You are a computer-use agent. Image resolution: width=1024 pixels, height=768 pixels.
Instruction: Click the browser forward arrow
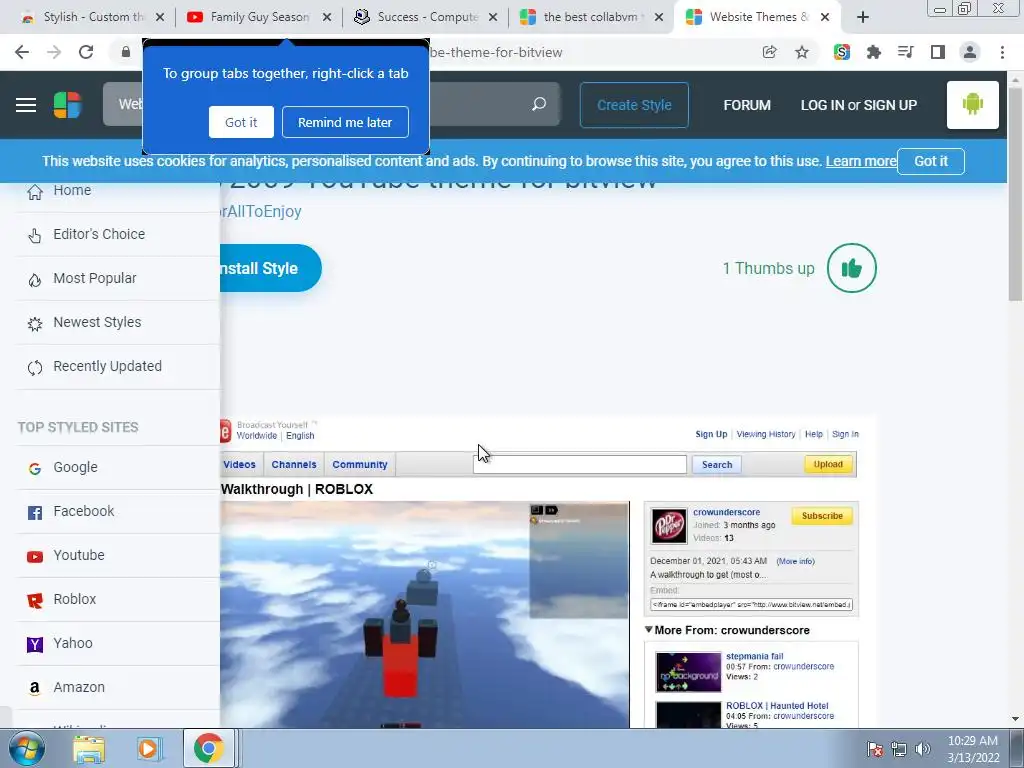tap(54, 52)
